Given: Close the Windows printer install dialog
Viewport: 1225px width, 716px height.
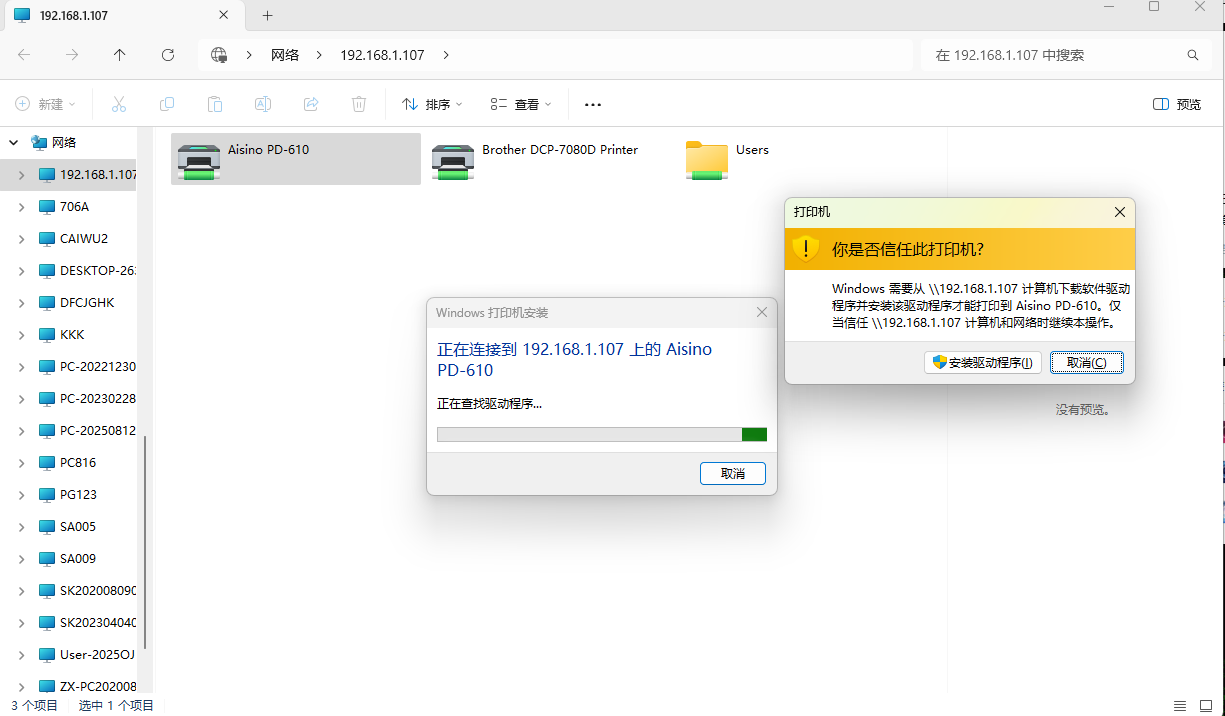Looking at the screenshot, I should 762,313.
